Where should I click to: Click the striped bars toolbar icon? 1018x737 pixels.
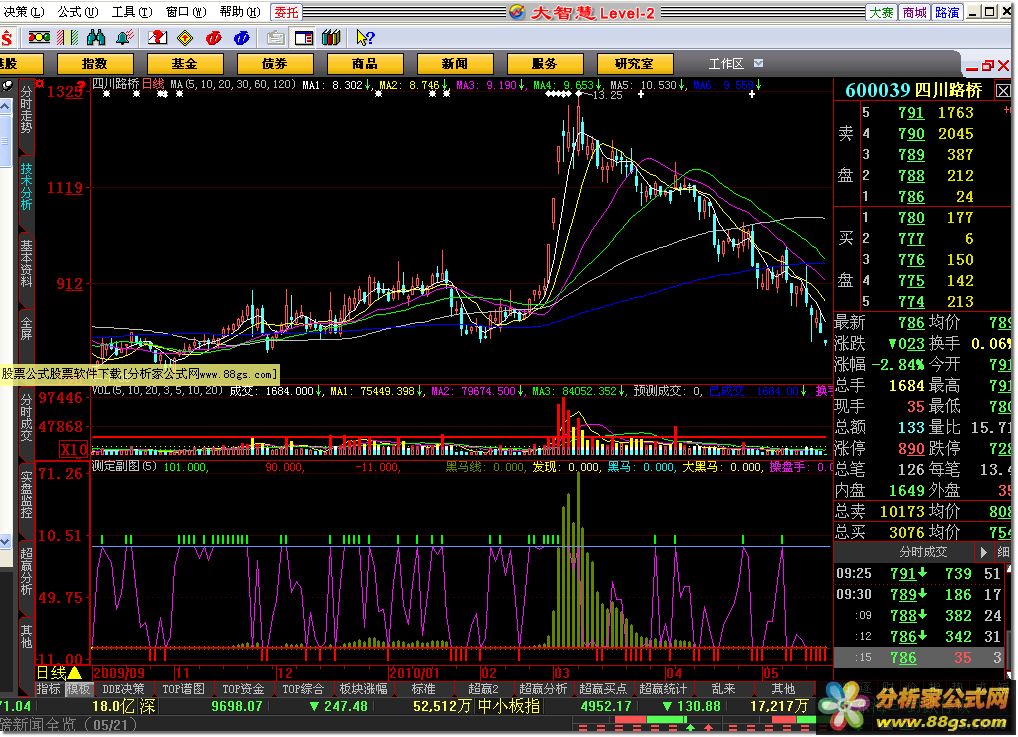68,38
